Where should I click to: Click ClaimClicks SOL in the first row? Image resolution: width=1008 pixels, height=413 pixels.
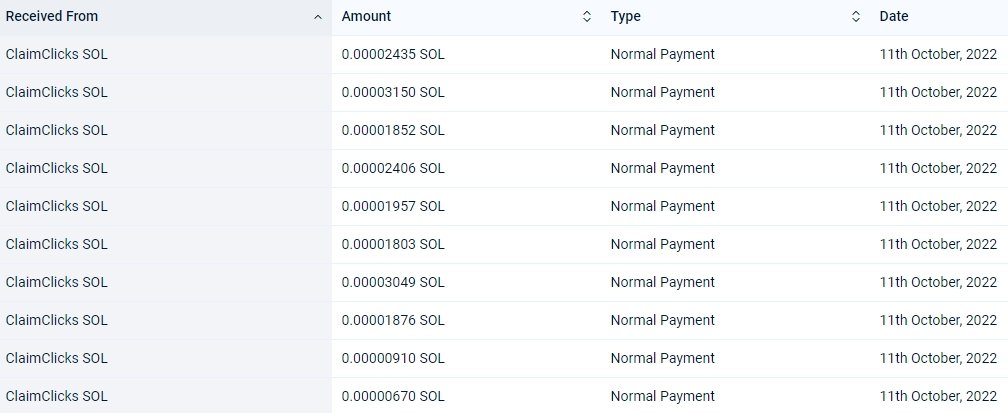[x=57, y=55]
